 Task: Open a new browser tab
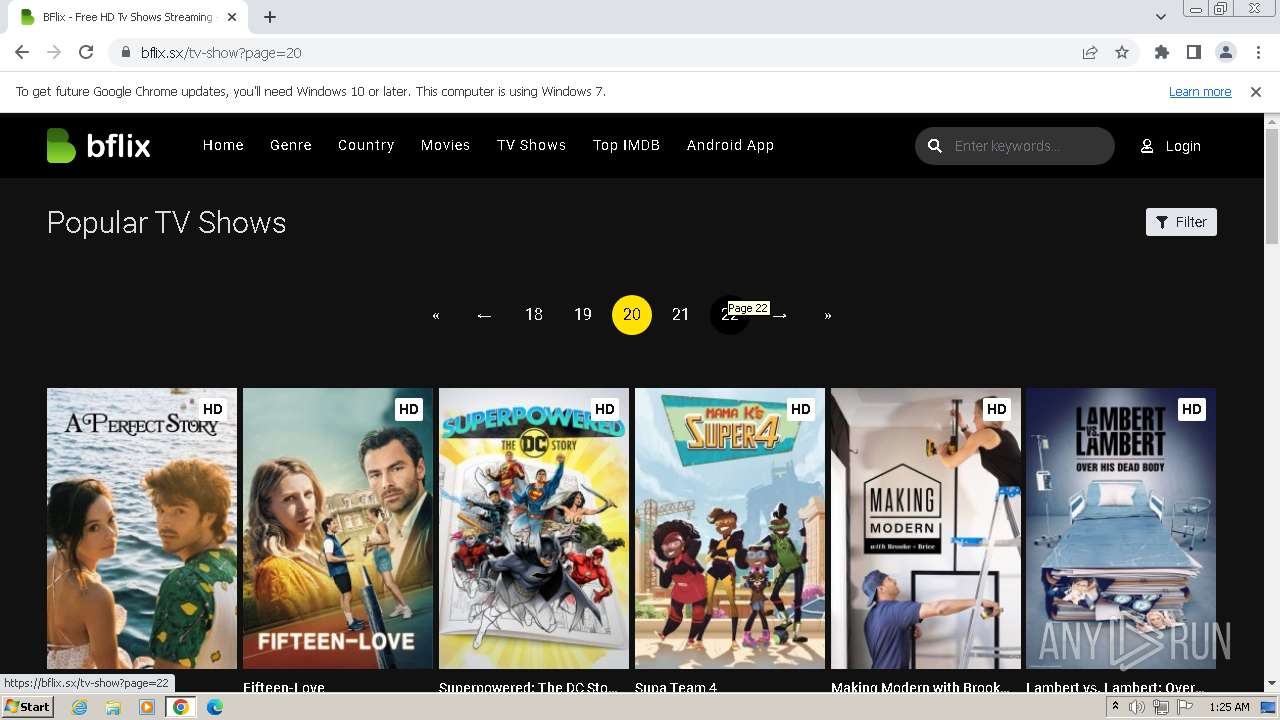click(x=270, y=17)
